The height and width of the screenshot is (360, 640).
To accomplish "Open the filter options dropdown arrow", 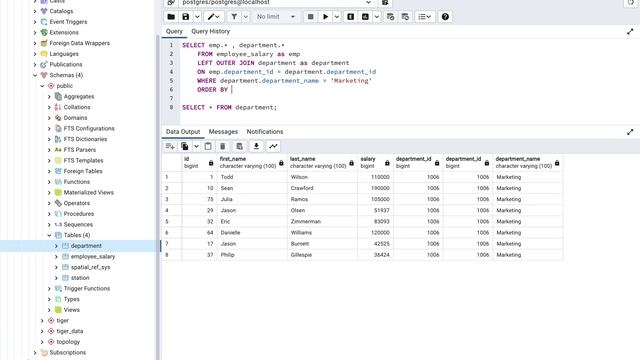I will 246,17.
